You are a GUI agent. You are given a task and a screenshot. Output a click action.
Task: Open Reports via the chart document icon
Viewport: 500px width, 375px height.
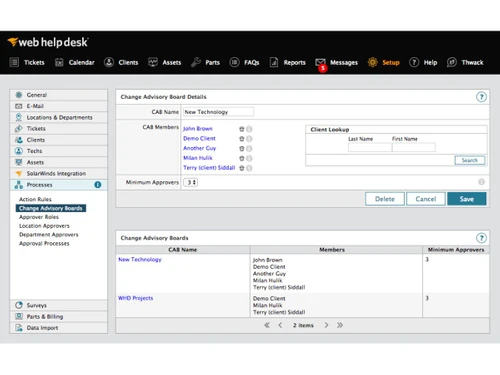coord(274,62)
